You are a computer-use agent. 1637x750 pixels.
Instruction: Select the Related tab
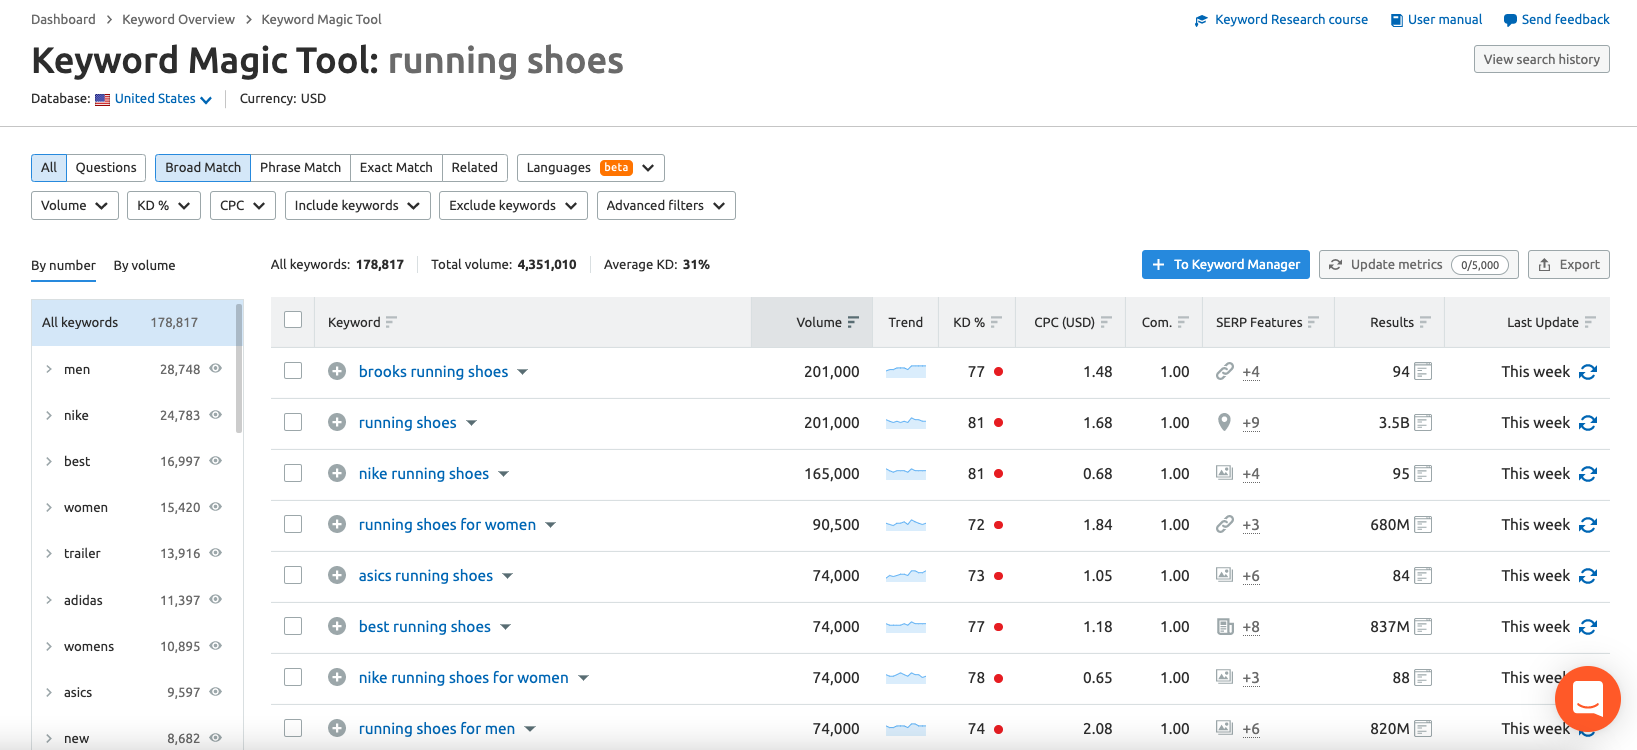point(474,167)
